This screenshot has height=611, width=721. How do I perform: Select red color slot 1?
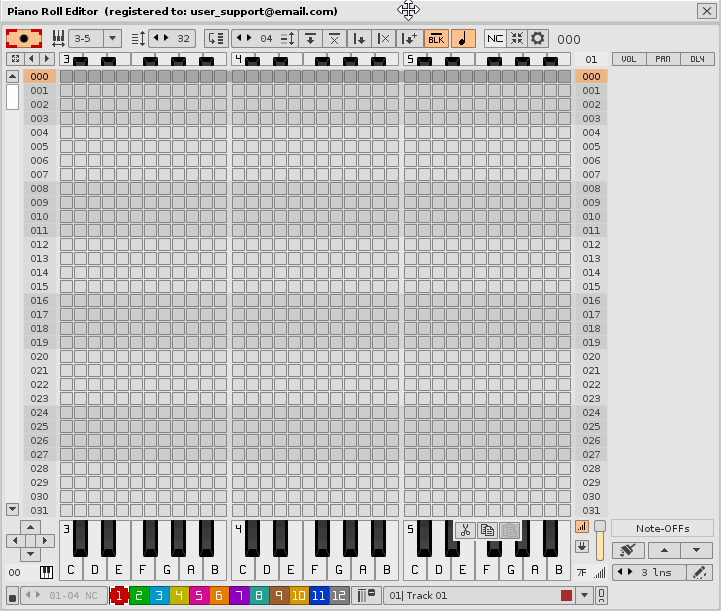pyautogui.click(x=119, y=596)
